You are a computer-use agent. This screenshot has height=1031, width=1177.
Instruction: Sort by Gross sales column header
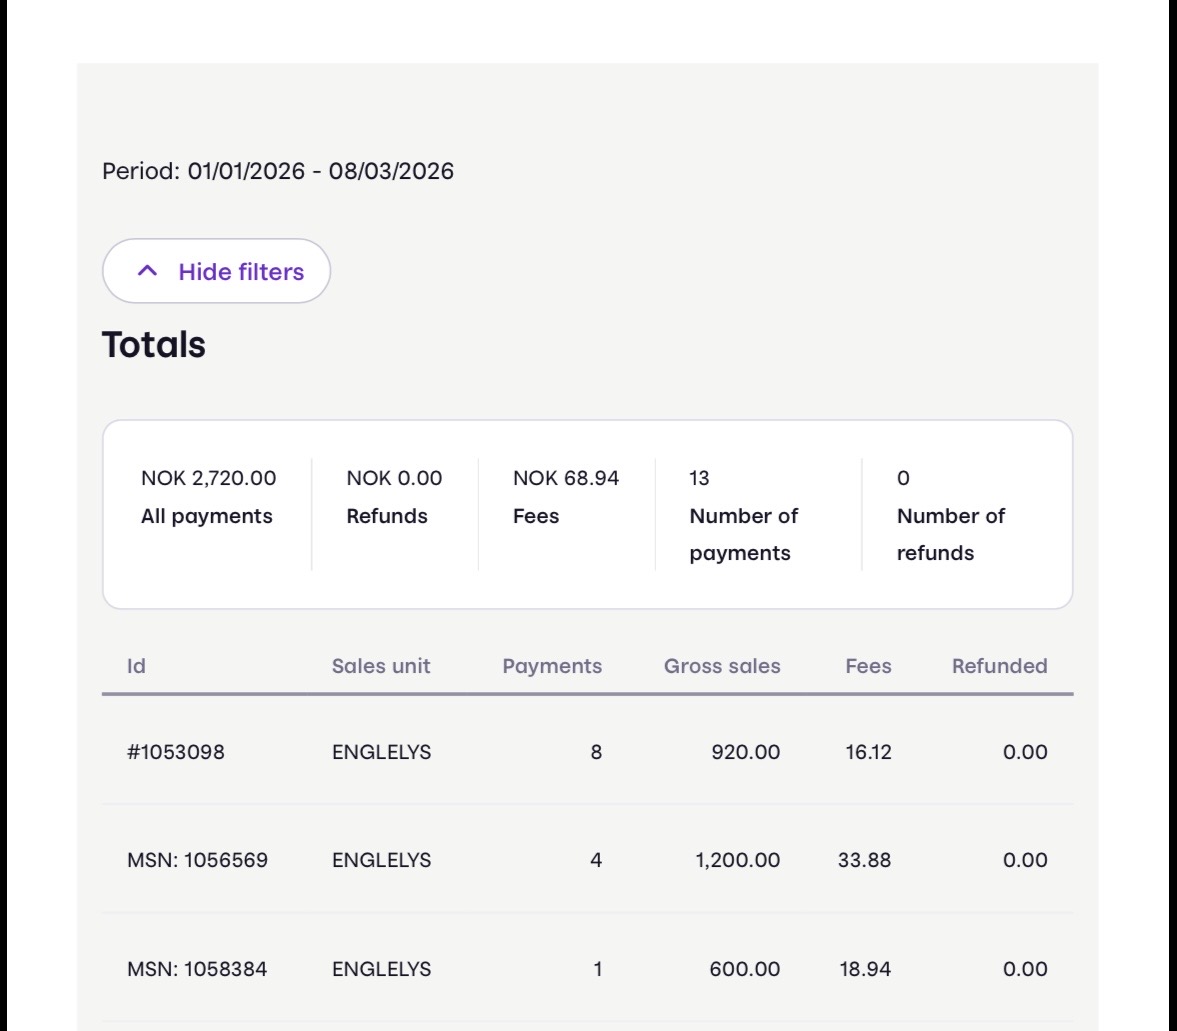722,666
